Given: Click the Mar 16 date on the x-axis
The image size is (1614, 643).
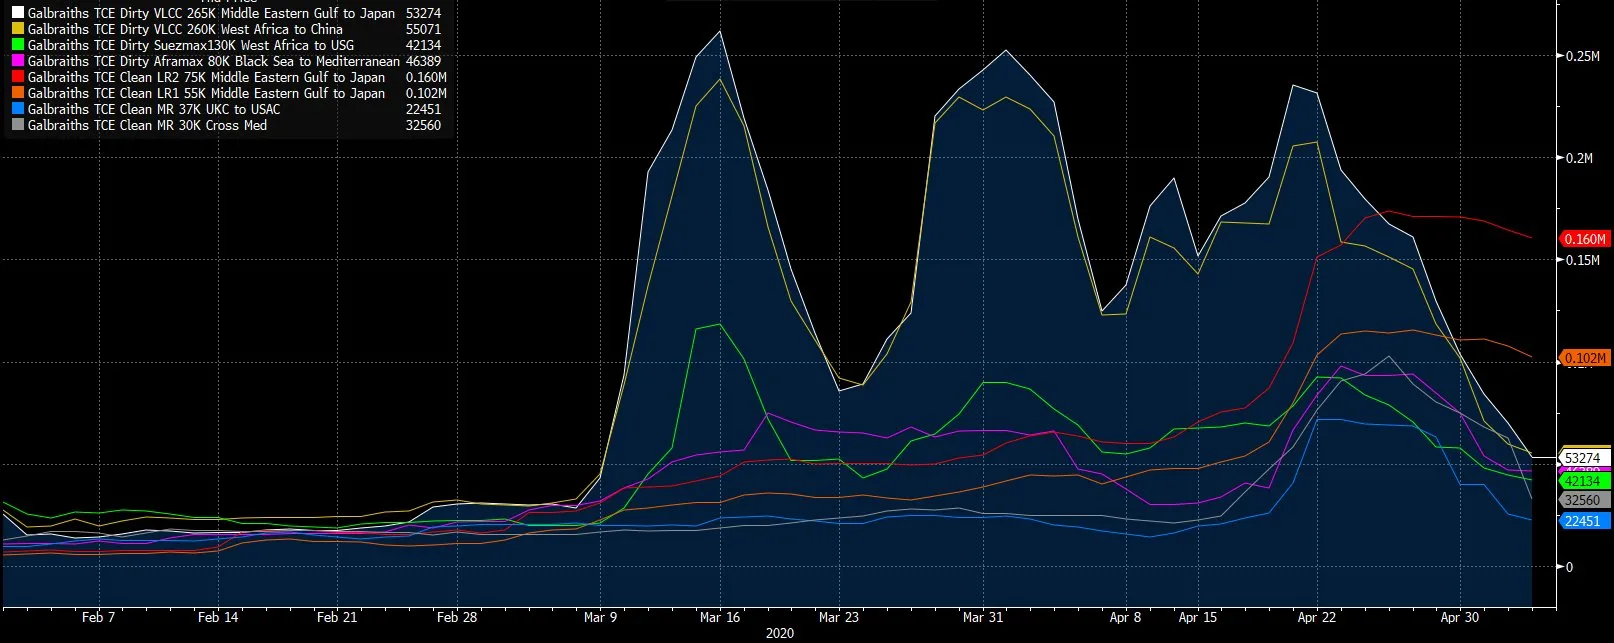Looking at the screenshot, I should [720, 617].
